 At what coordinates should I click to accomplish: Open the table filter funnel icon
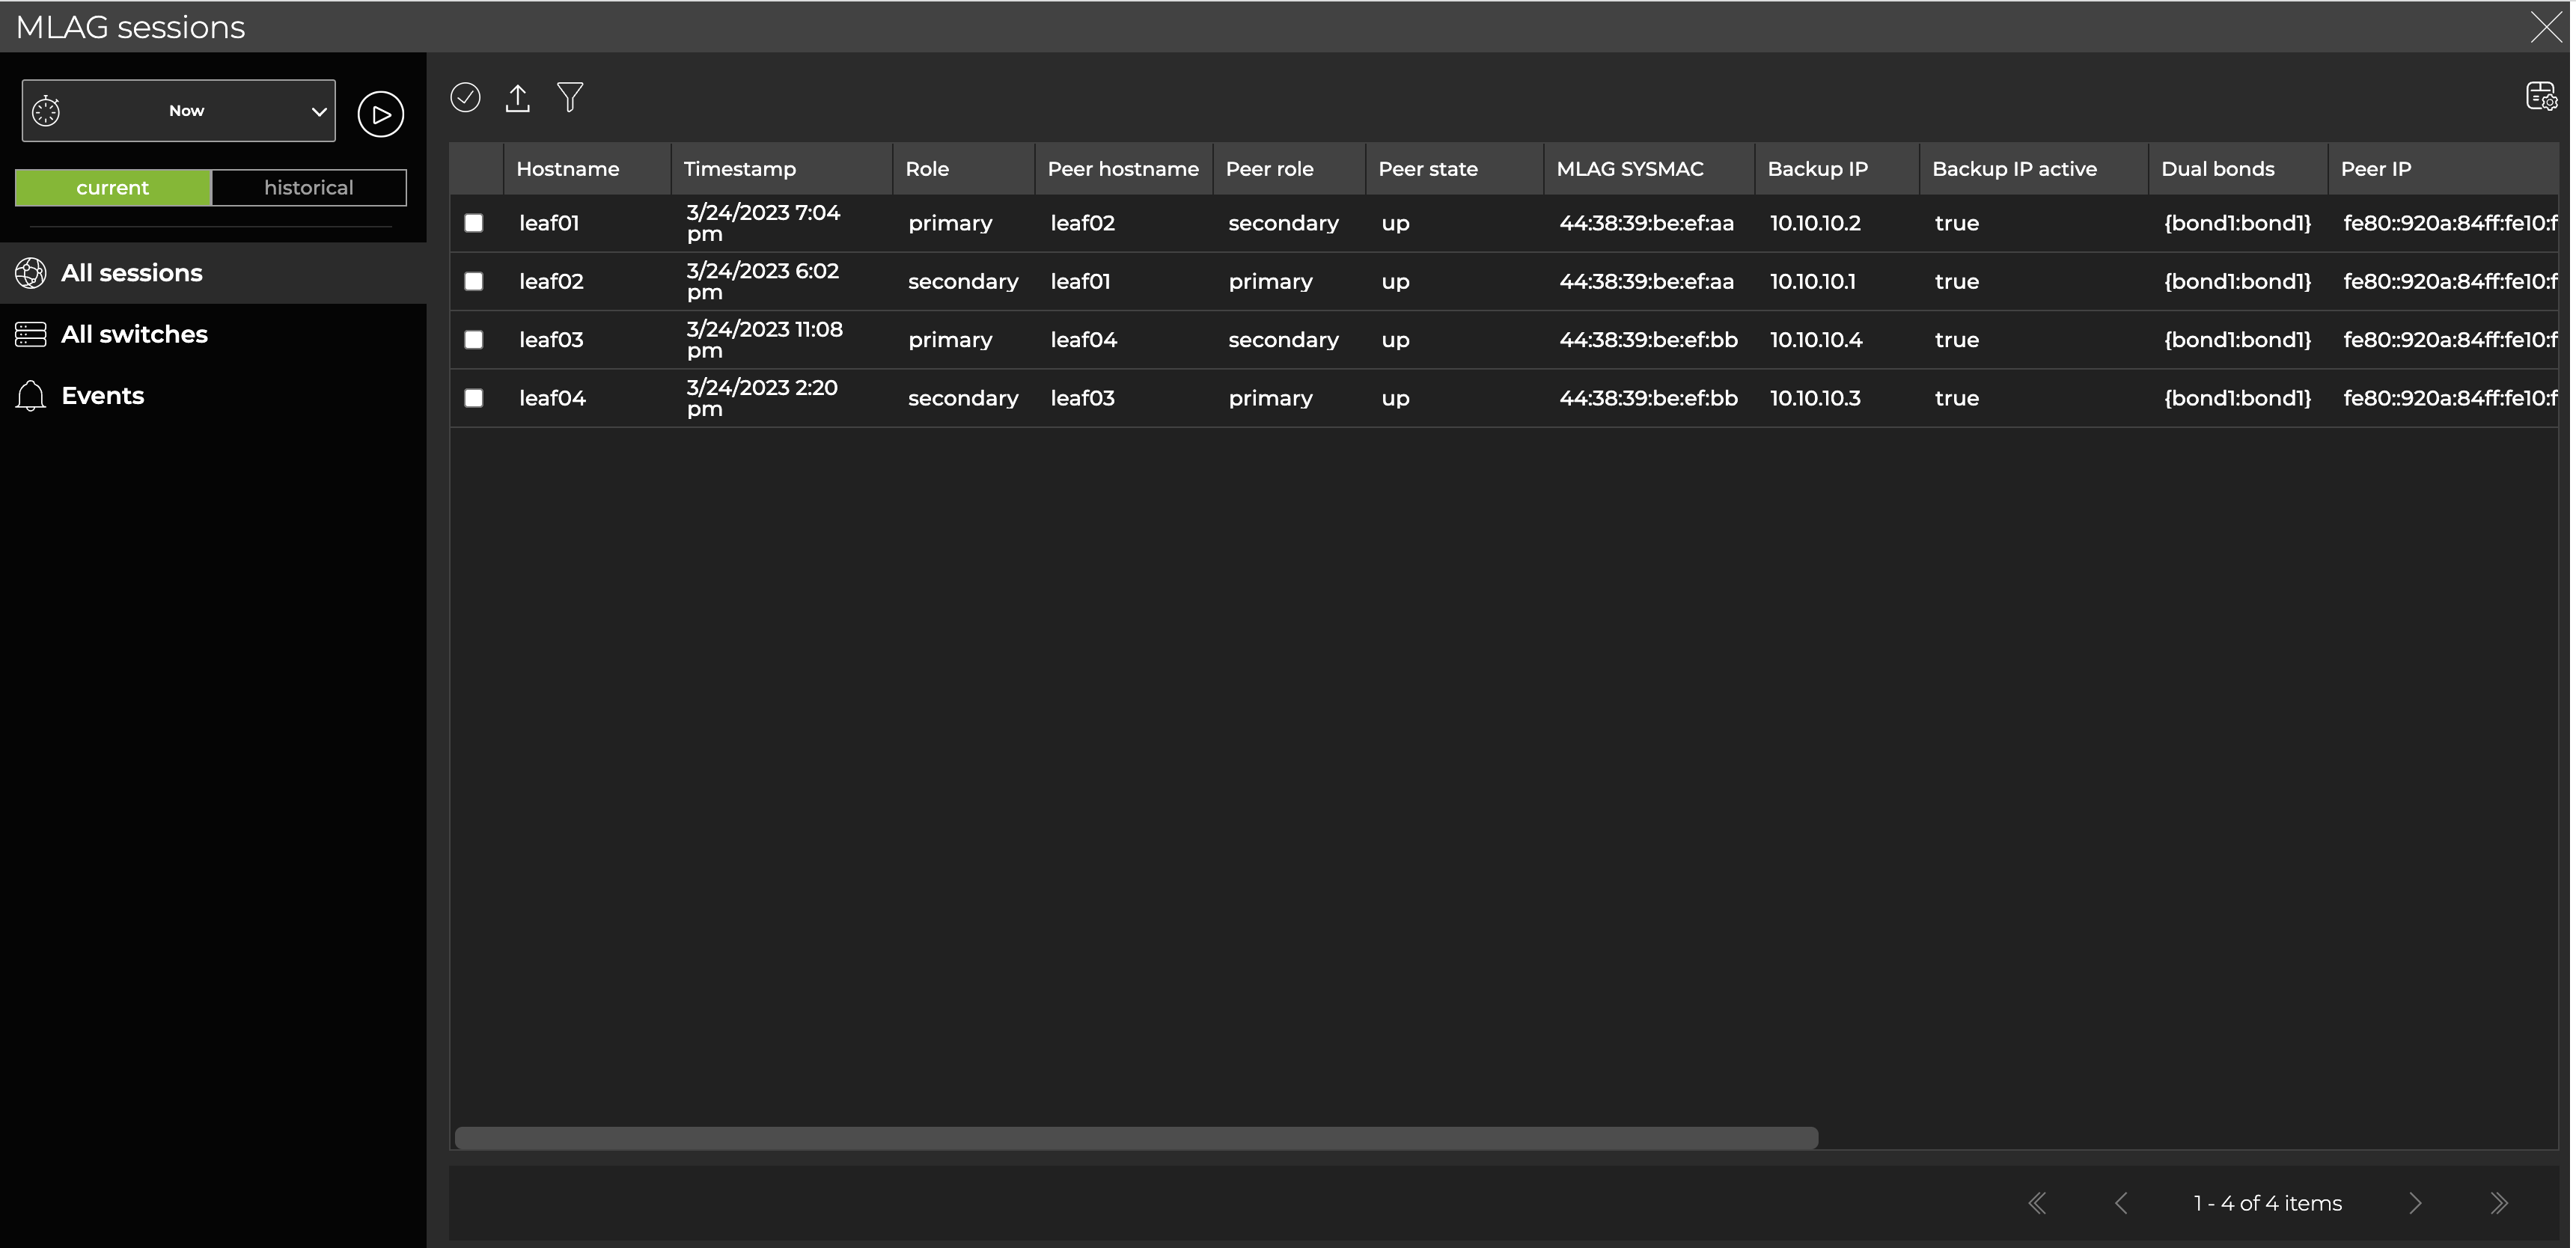click(570, 97)
